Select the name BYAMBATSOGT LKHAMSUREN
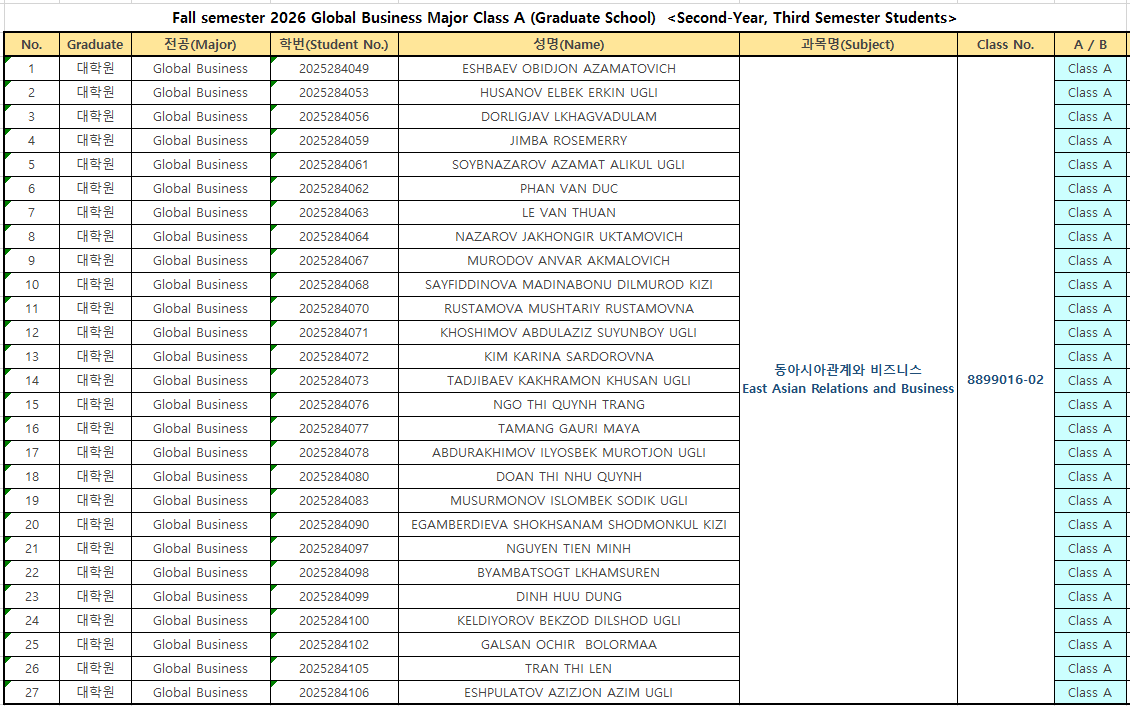 coord(569,573)
